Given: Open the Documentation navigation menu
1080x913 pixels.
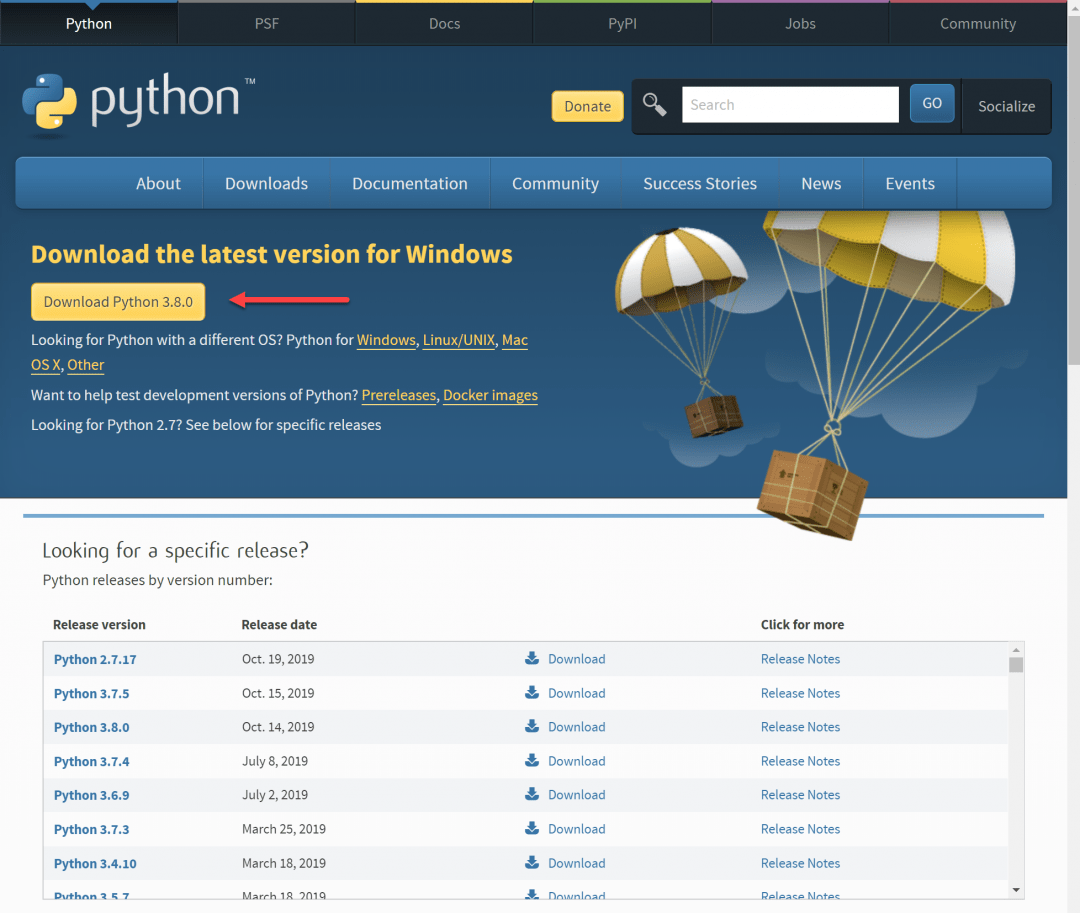Looking at the screenshot, I should click(x=410, y=184).
